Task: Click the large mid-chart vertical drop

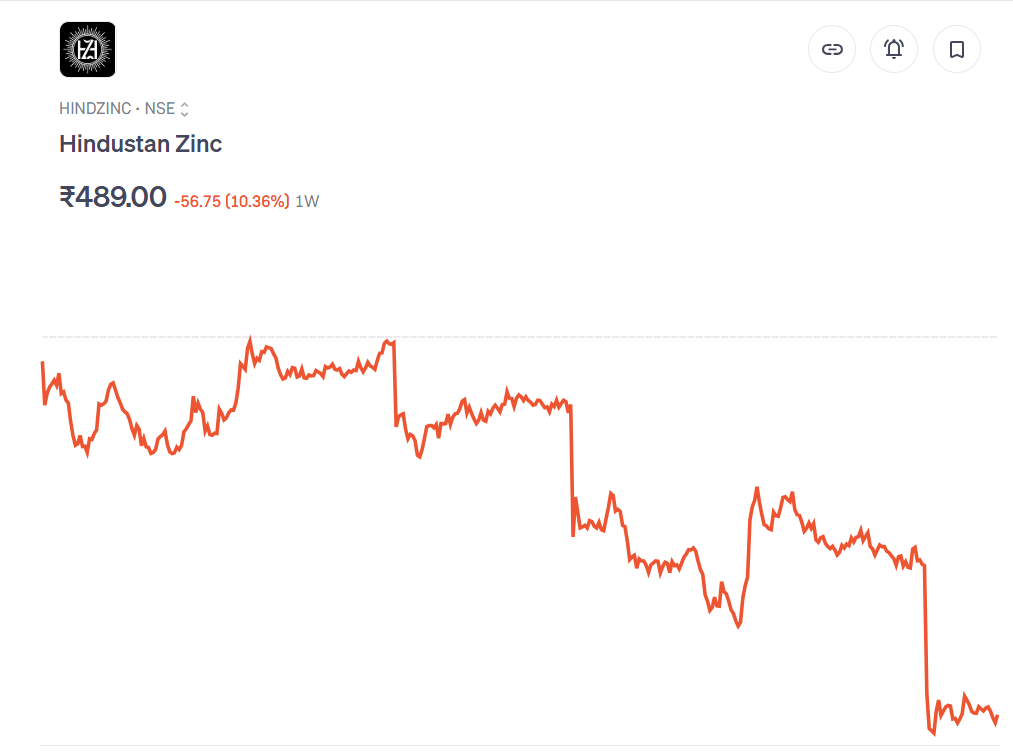Action: 571,470
